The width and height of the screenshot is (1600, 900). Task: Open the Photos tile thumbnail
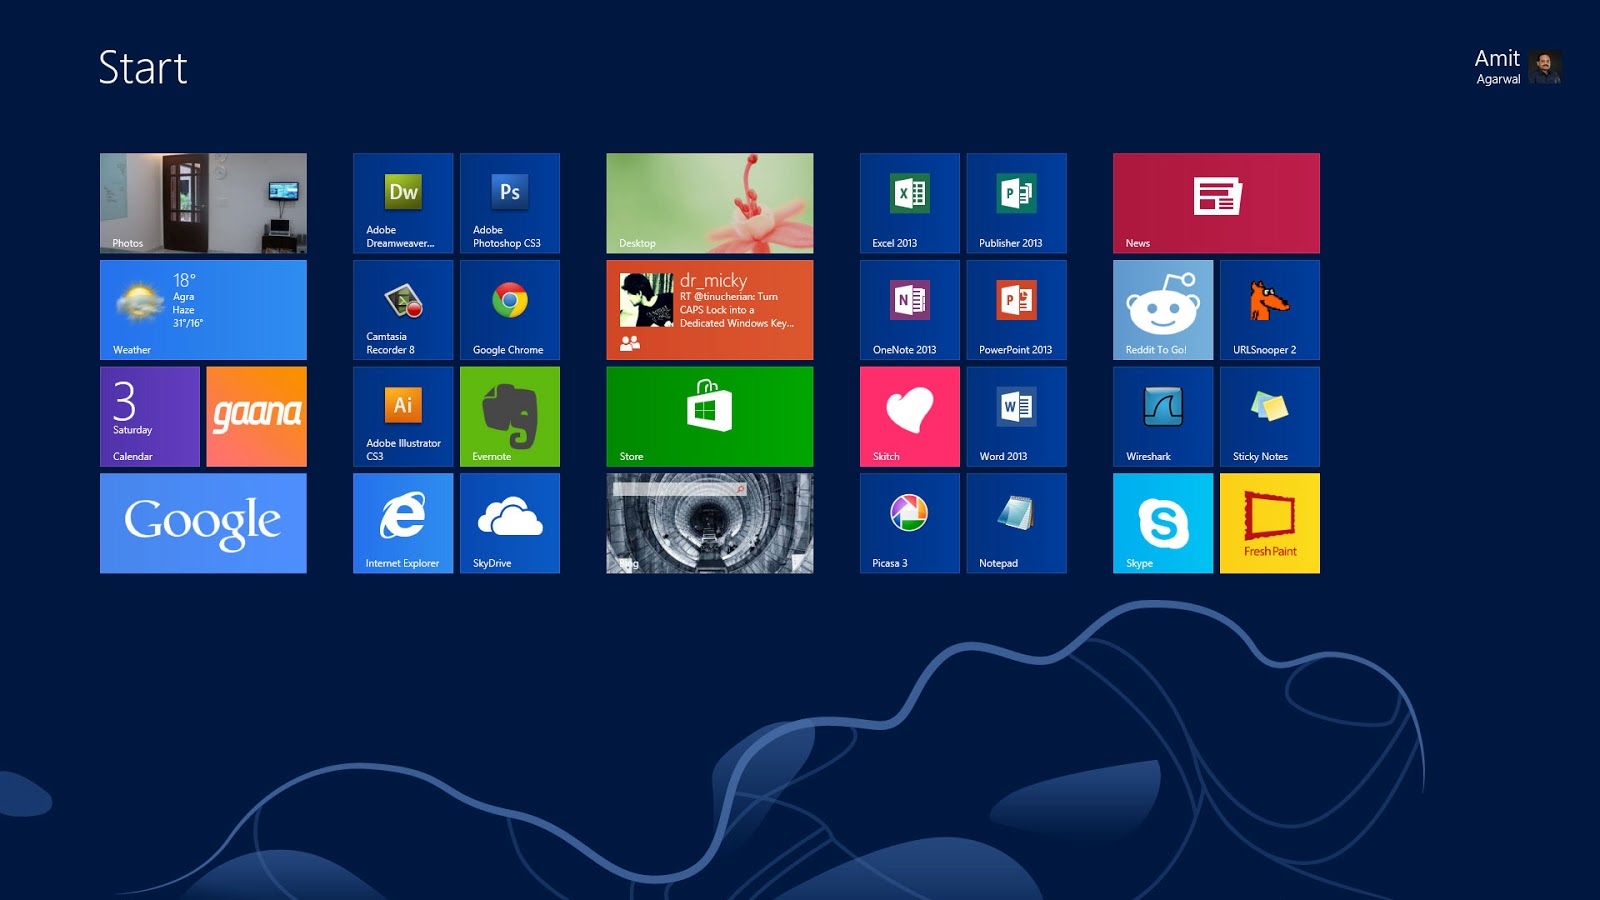(203, 203)
